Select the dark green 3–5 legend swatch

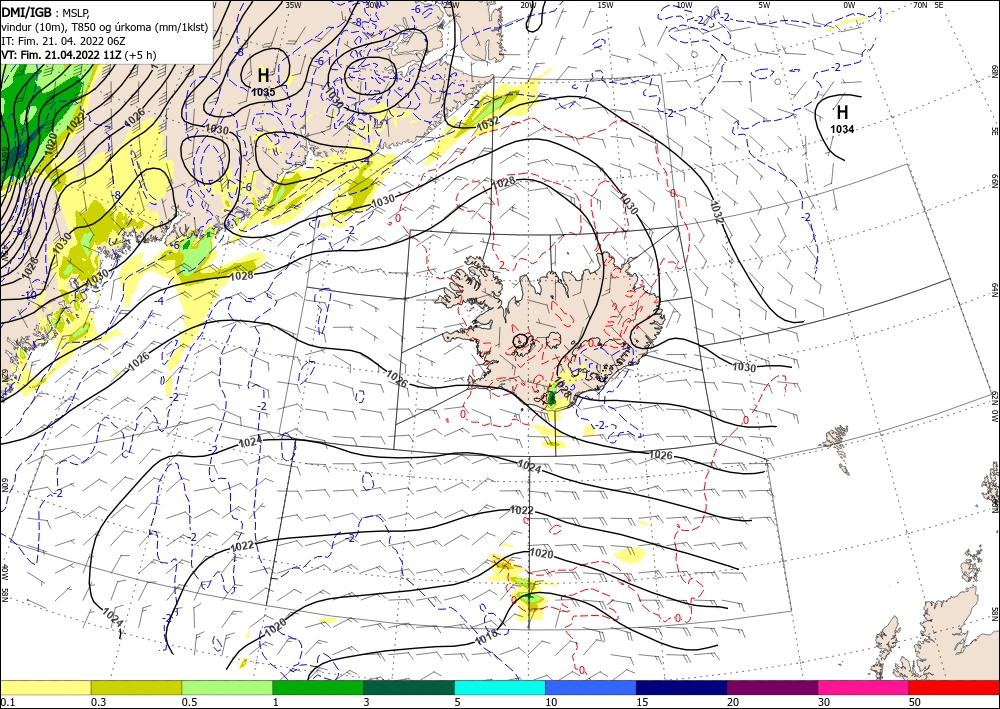tap(409, 687)
